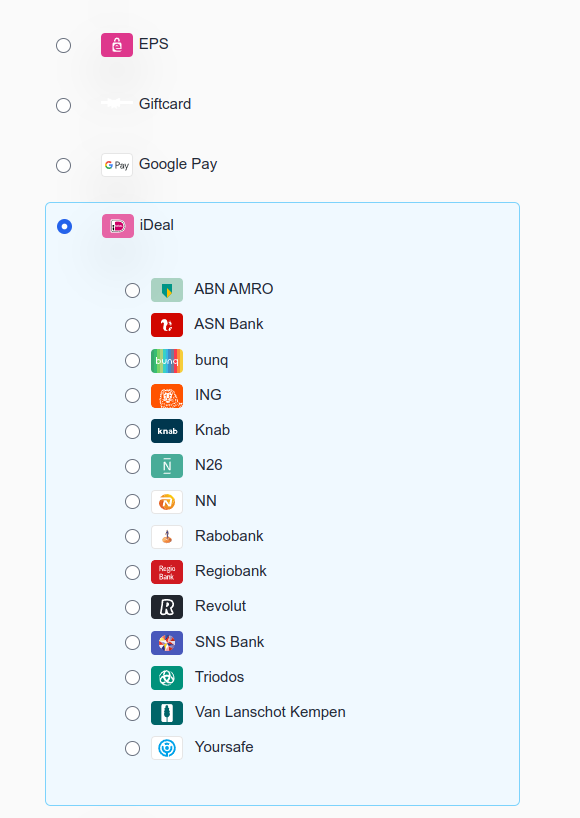Image resolution: width=580 pixels, height=818 pixels.
Task: Click the Triodos logo icon
Action: [167, 678]
